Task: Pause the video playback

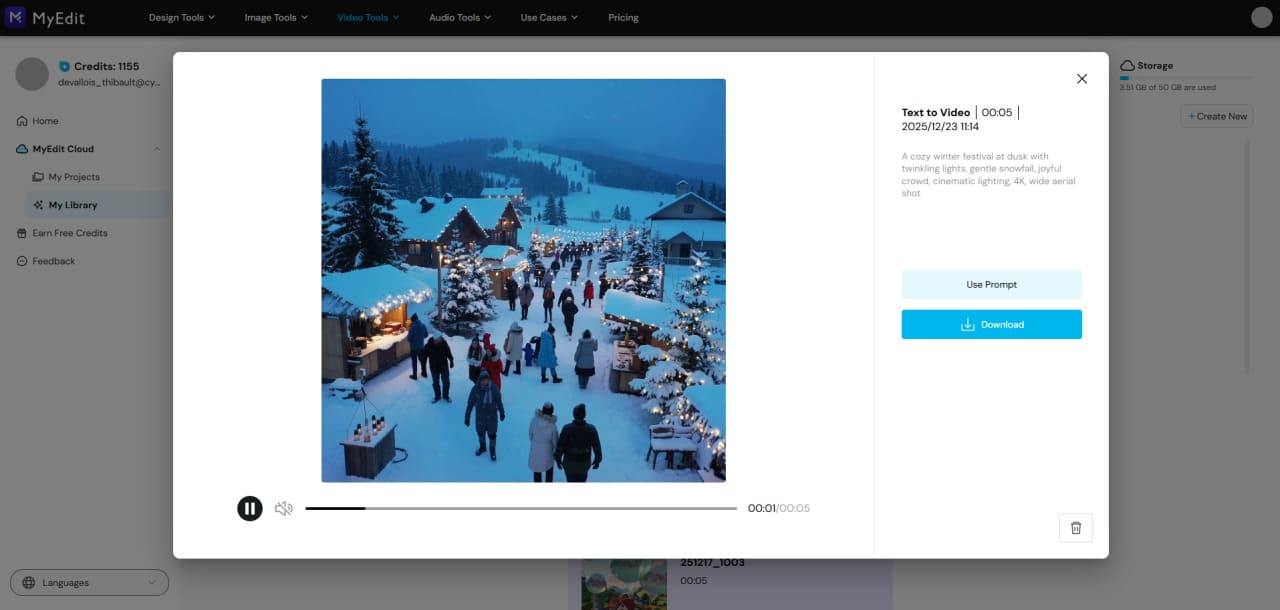Action: pos(249,508)
